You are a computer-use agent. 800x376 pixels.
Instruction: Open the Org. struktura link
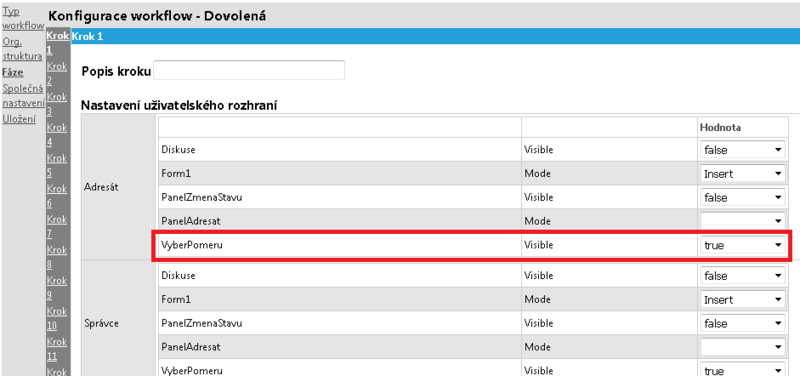pyautogui.click(x=22, y=49)
